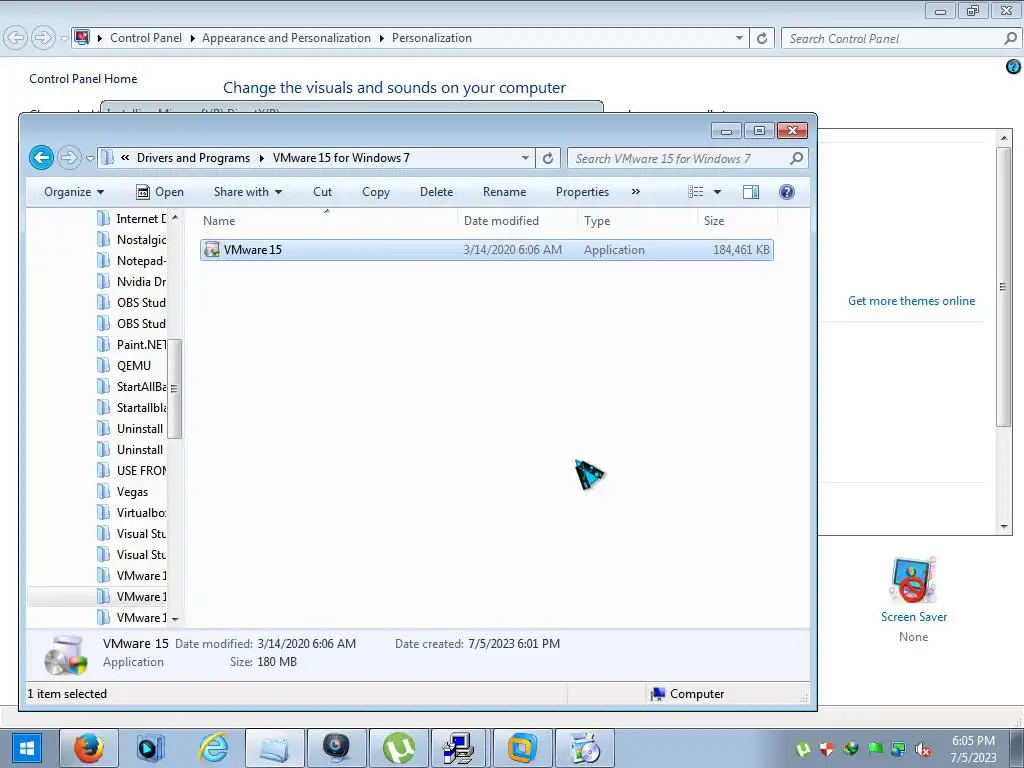1024x768 pixels.
Task: Select the Nostalgic folder in navigation pane
Action: 132,240
